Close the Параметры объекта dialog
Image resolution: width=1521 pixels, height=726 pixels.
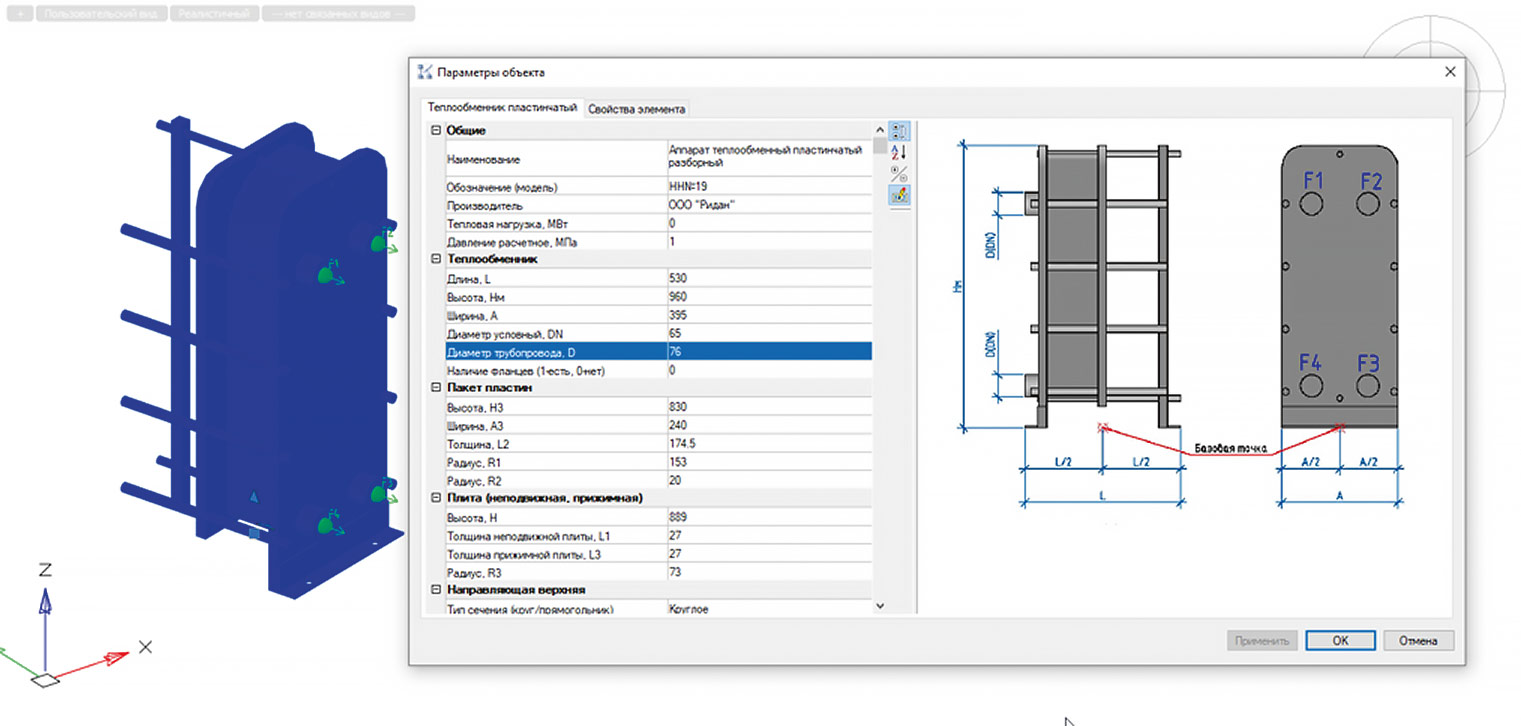[x=1449, y=72]
